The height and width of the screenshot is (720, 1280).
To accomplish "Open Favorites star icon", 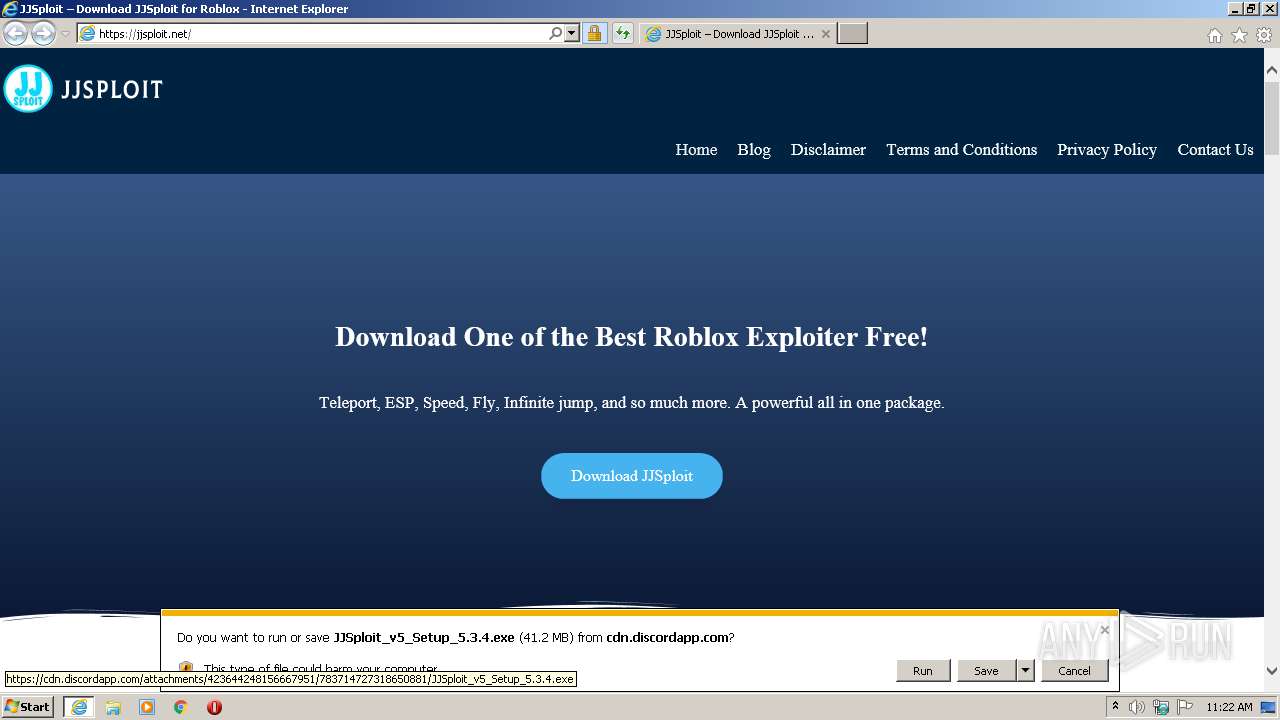I will coord(1239,35).
